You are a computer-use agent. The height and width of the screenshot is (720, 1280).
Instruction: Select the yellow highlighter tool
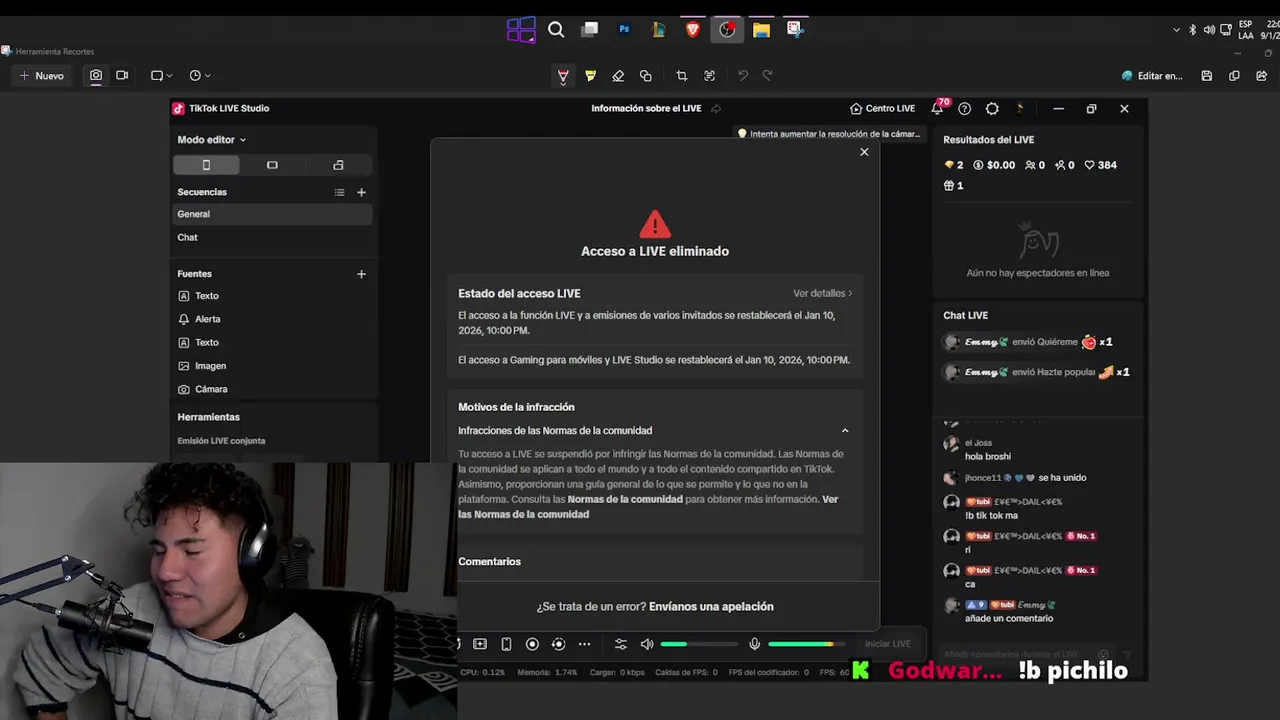tap(590, 76)
